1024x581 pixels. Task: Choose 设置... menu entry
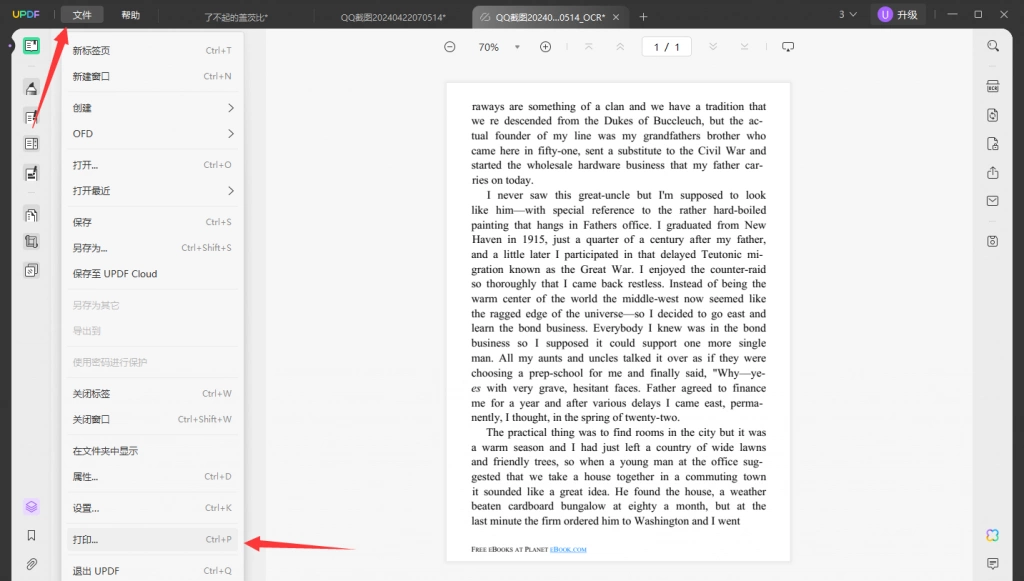click(x=152, y=508)
